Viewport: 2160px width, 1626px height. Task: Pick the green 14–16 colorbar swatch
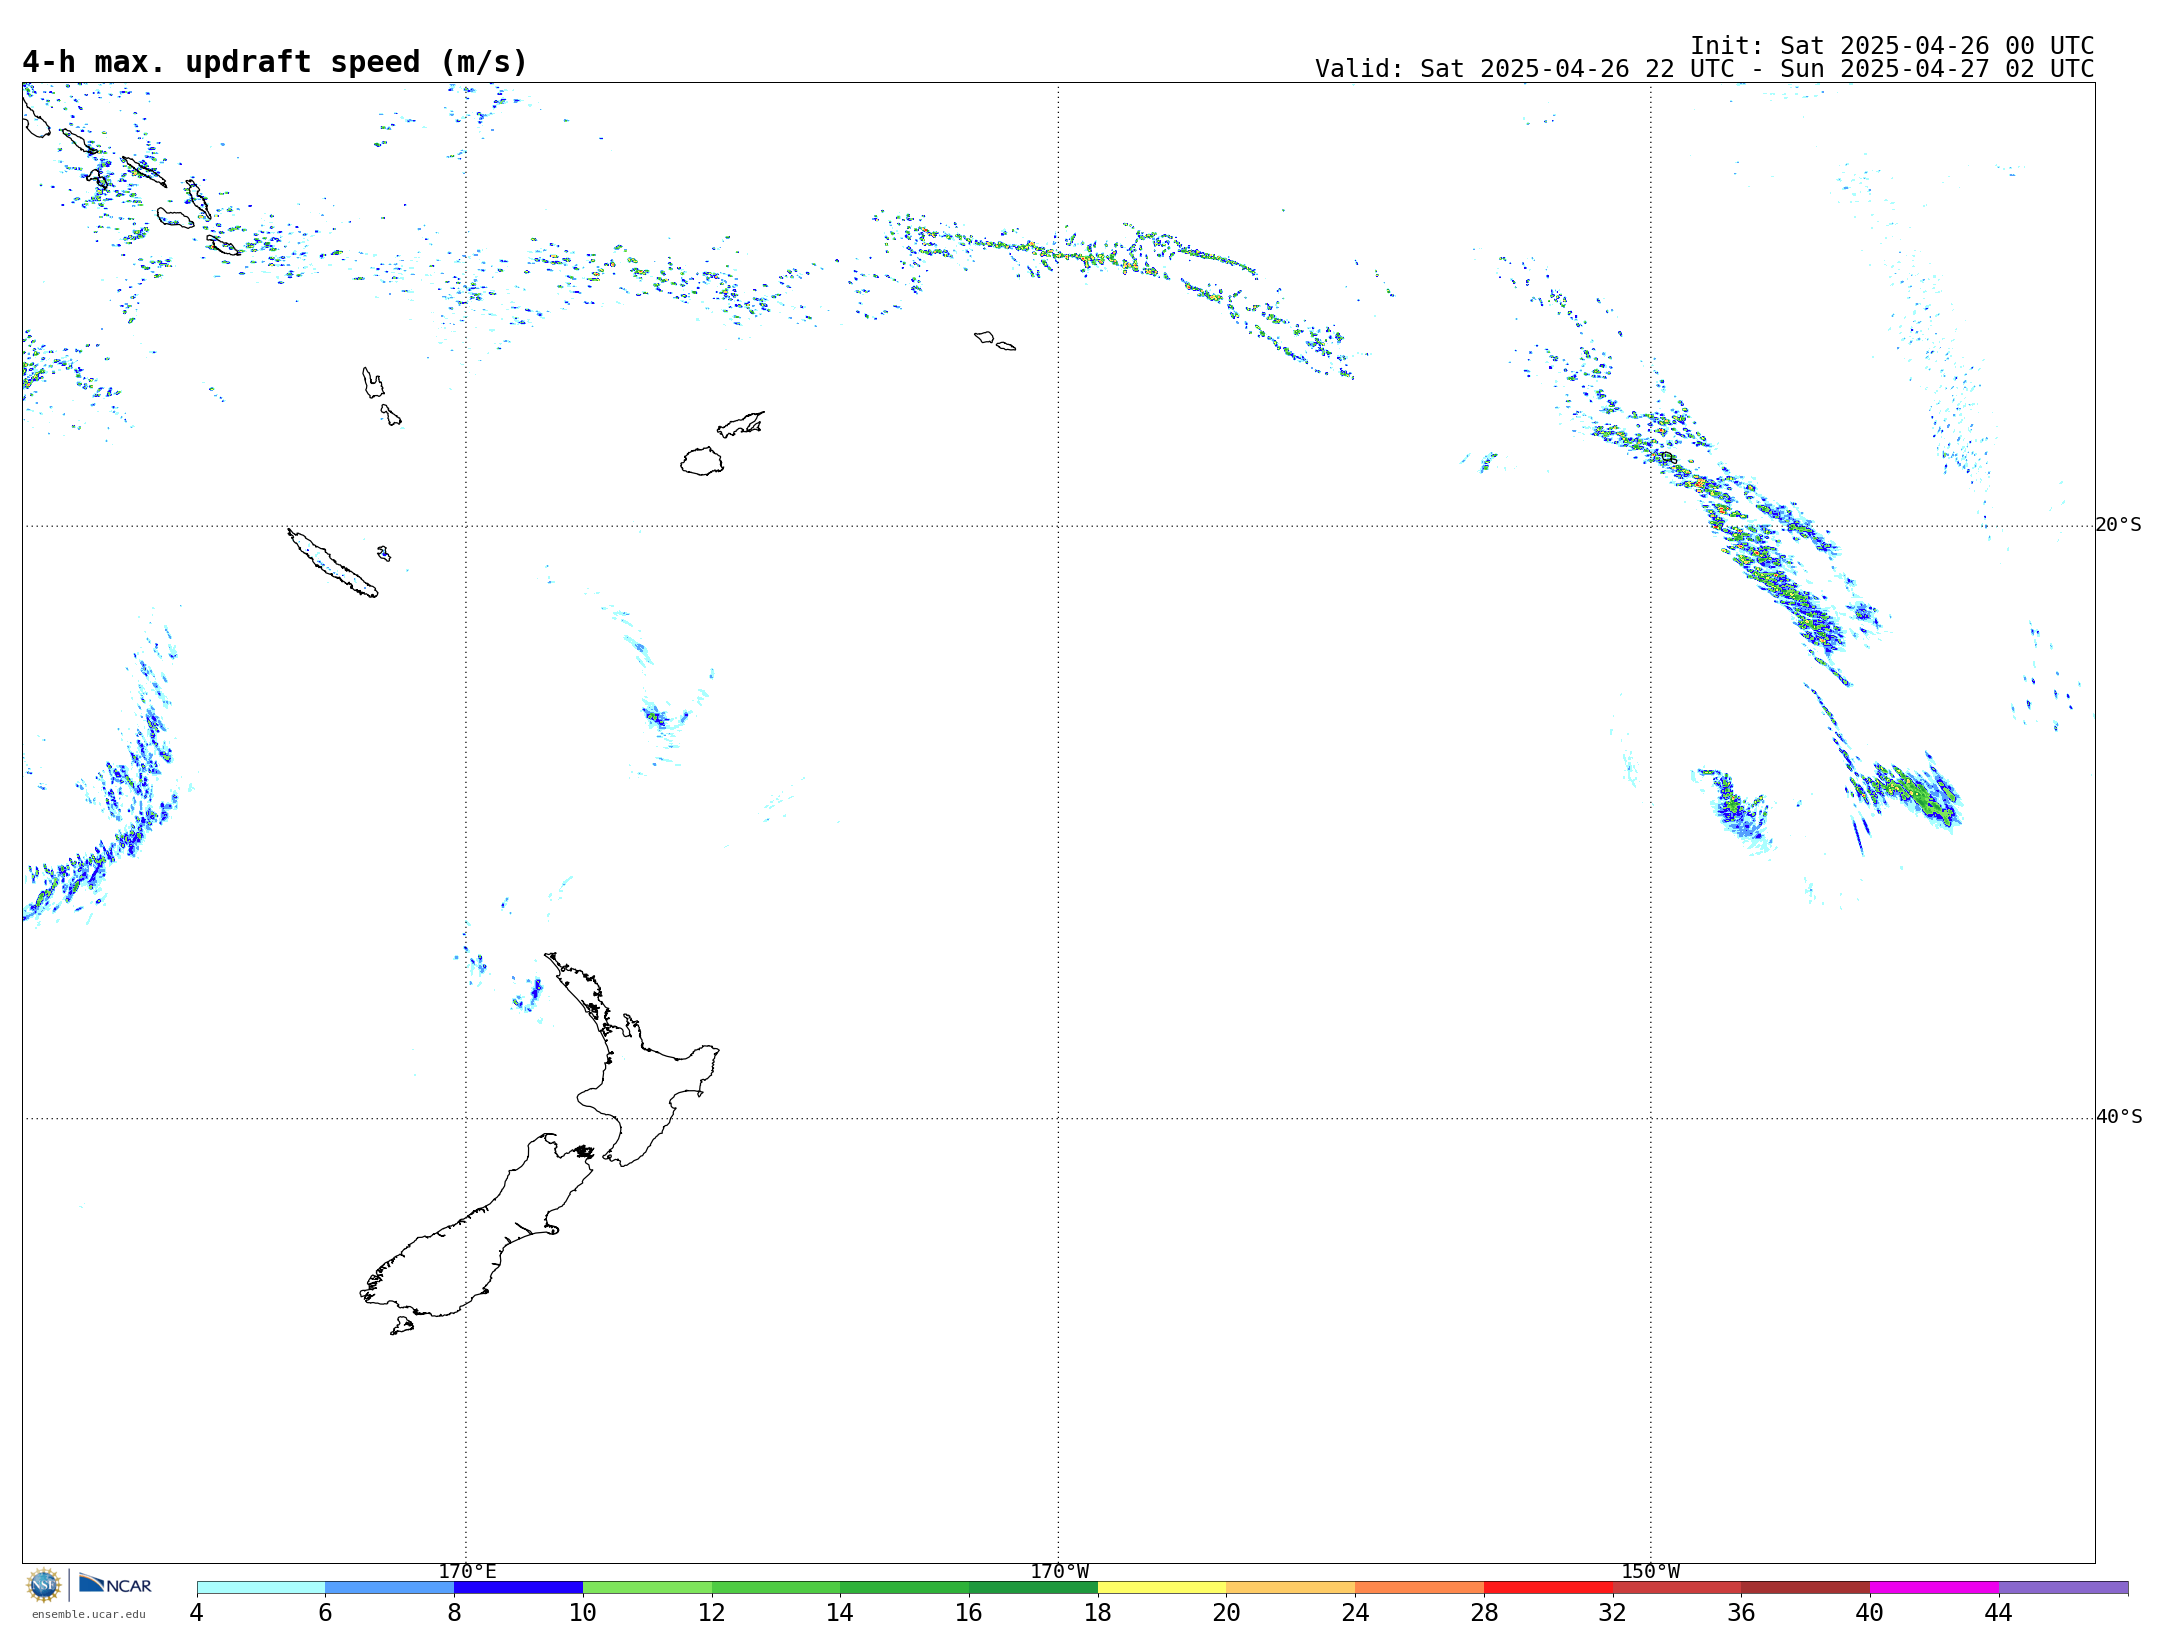click(x=905, y=1587)
